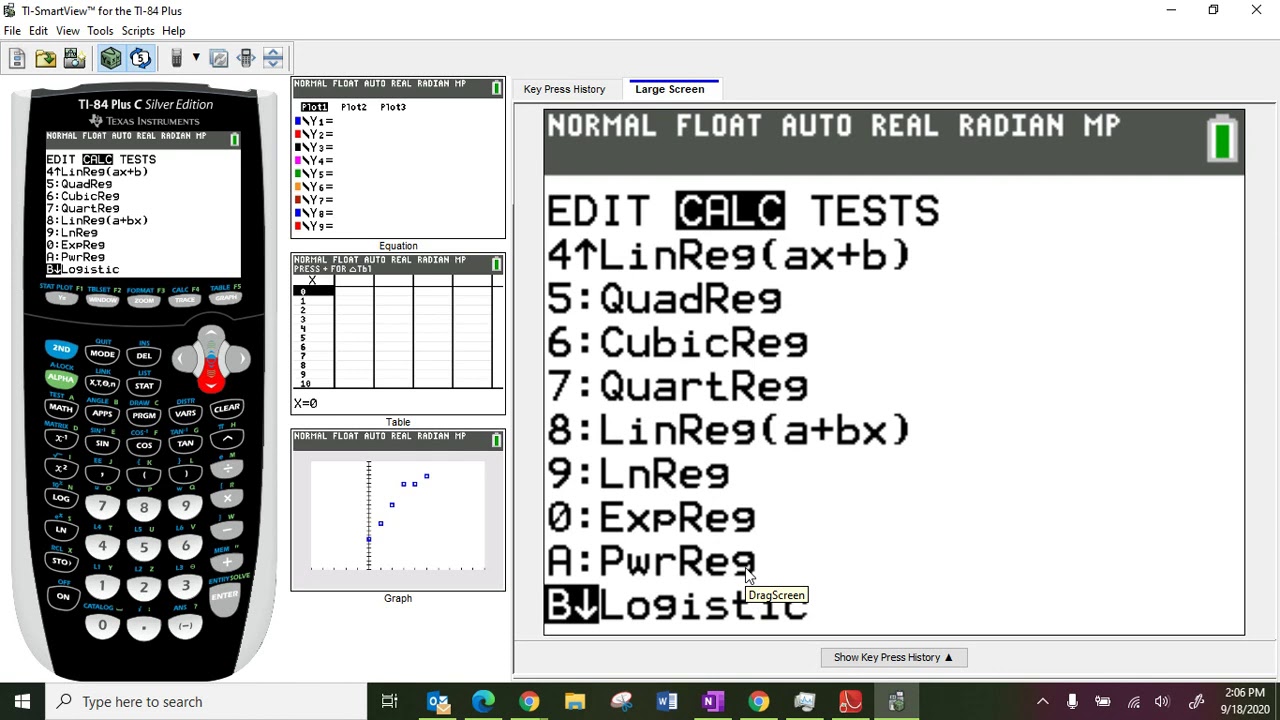The height and width of the screenshot is (720, 1280).
Task: Click the SIN calculator key
Action: 102,443
